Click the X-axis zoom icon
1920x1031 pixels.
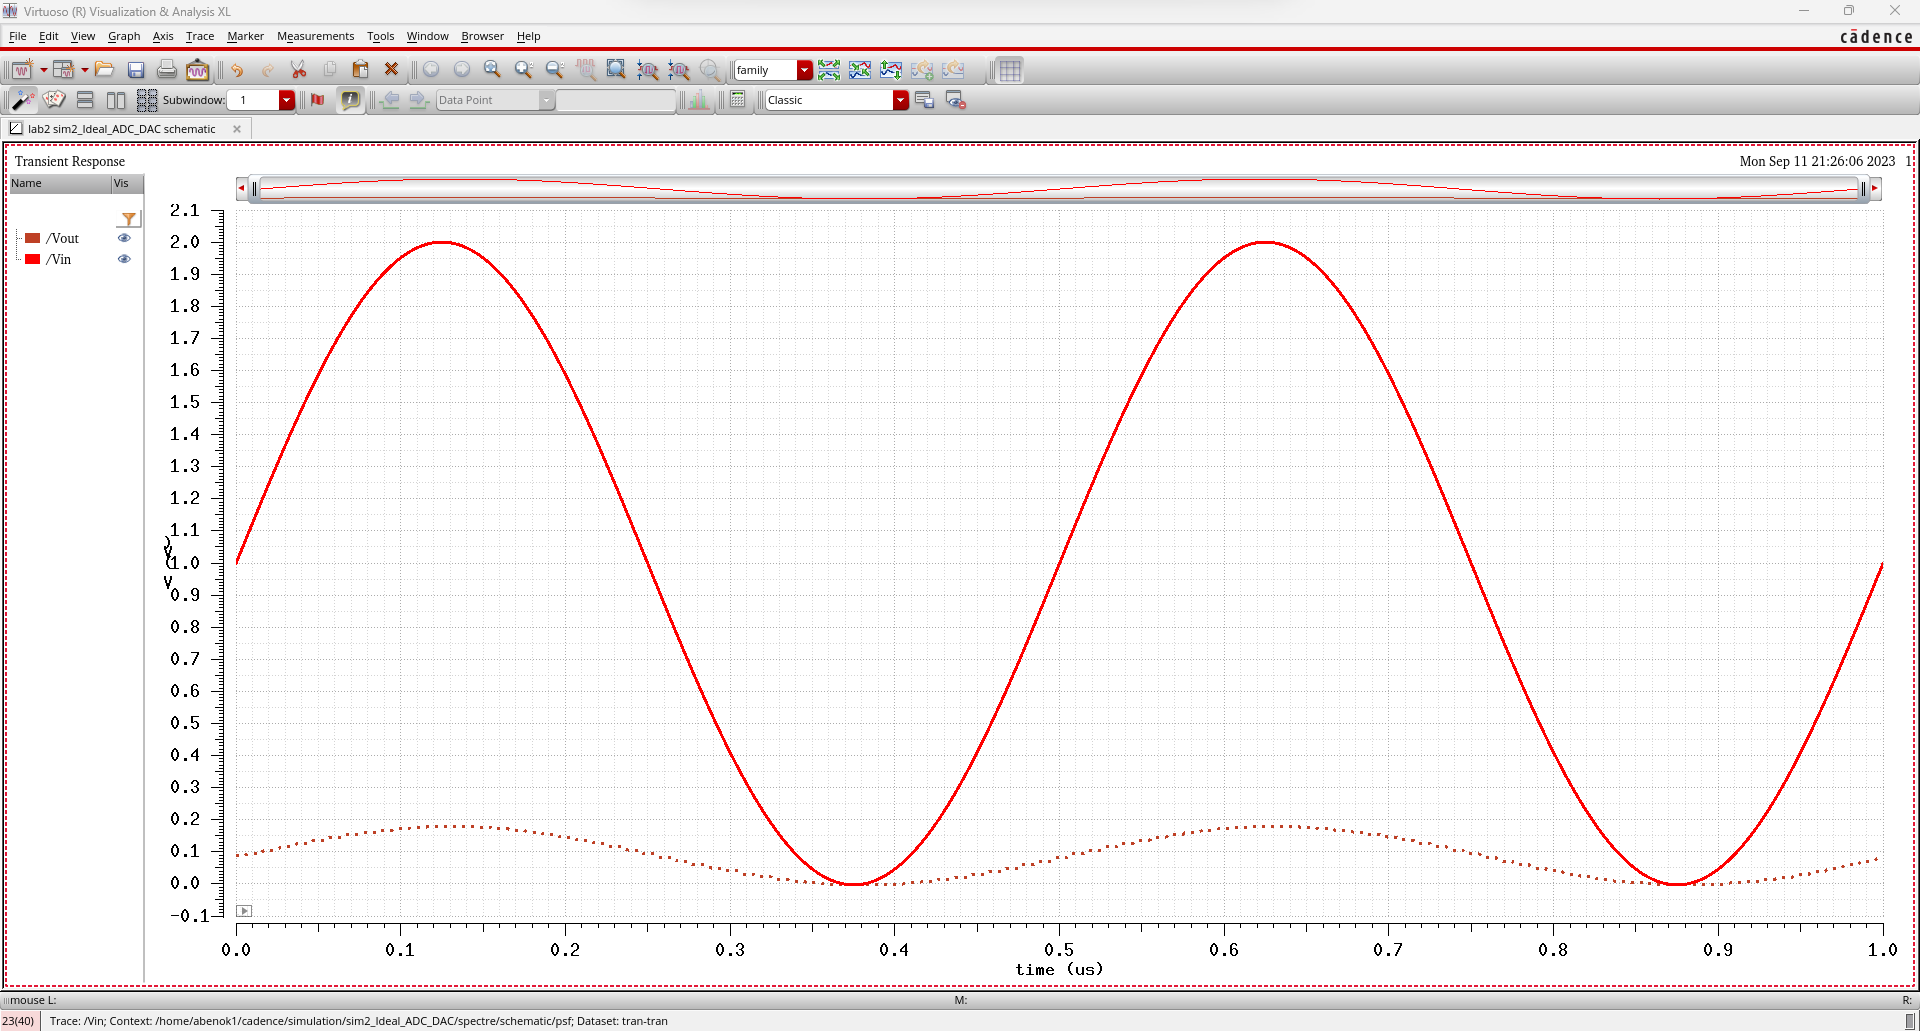(x=648, y=70)
